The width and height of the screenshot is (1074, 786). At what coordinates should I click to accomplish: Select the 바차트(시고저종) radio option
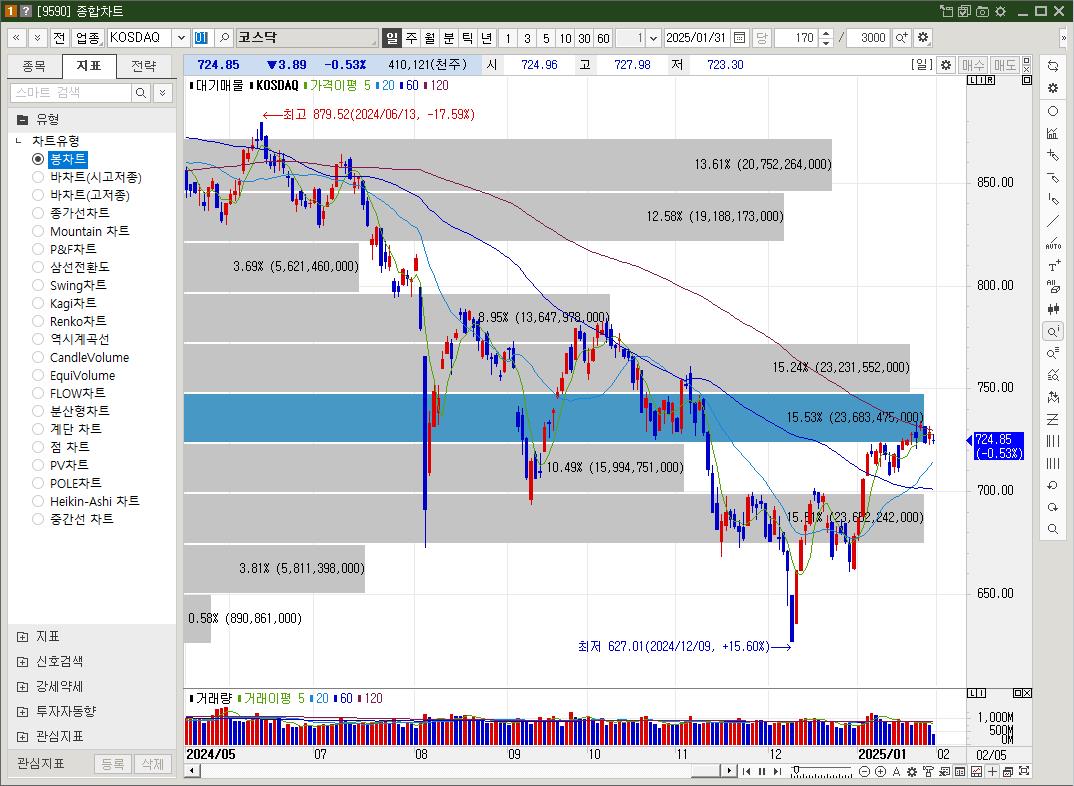tap(38, 177)
